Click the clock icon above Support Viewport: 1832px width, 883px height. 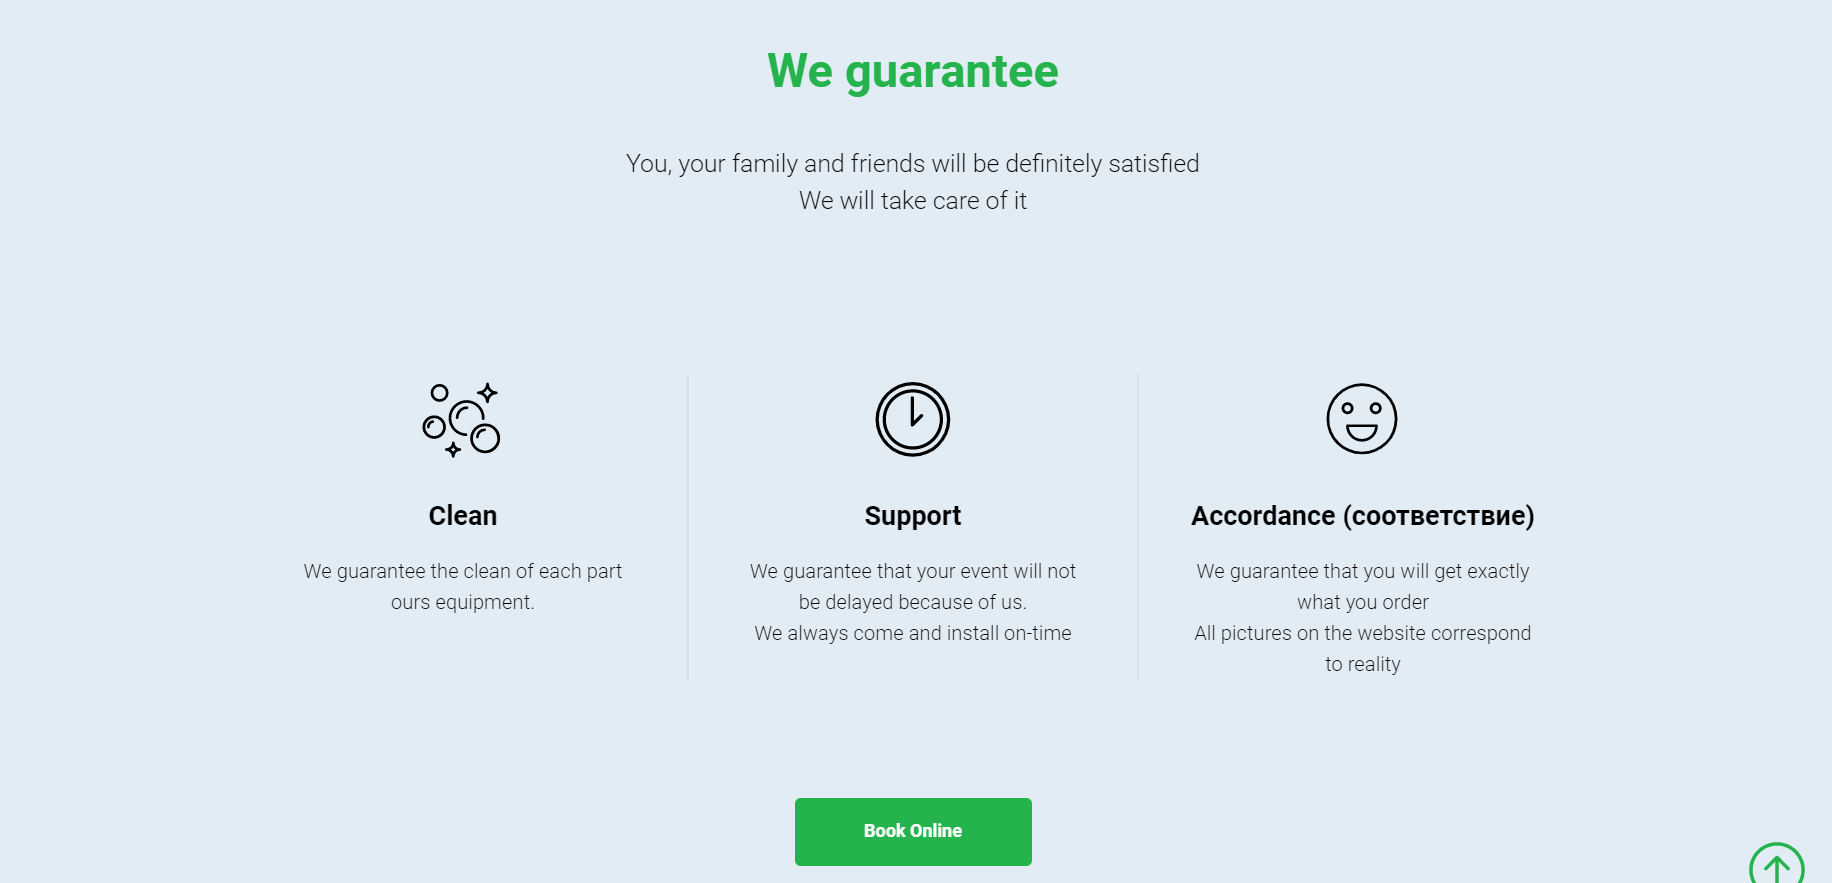pos(912,419)
